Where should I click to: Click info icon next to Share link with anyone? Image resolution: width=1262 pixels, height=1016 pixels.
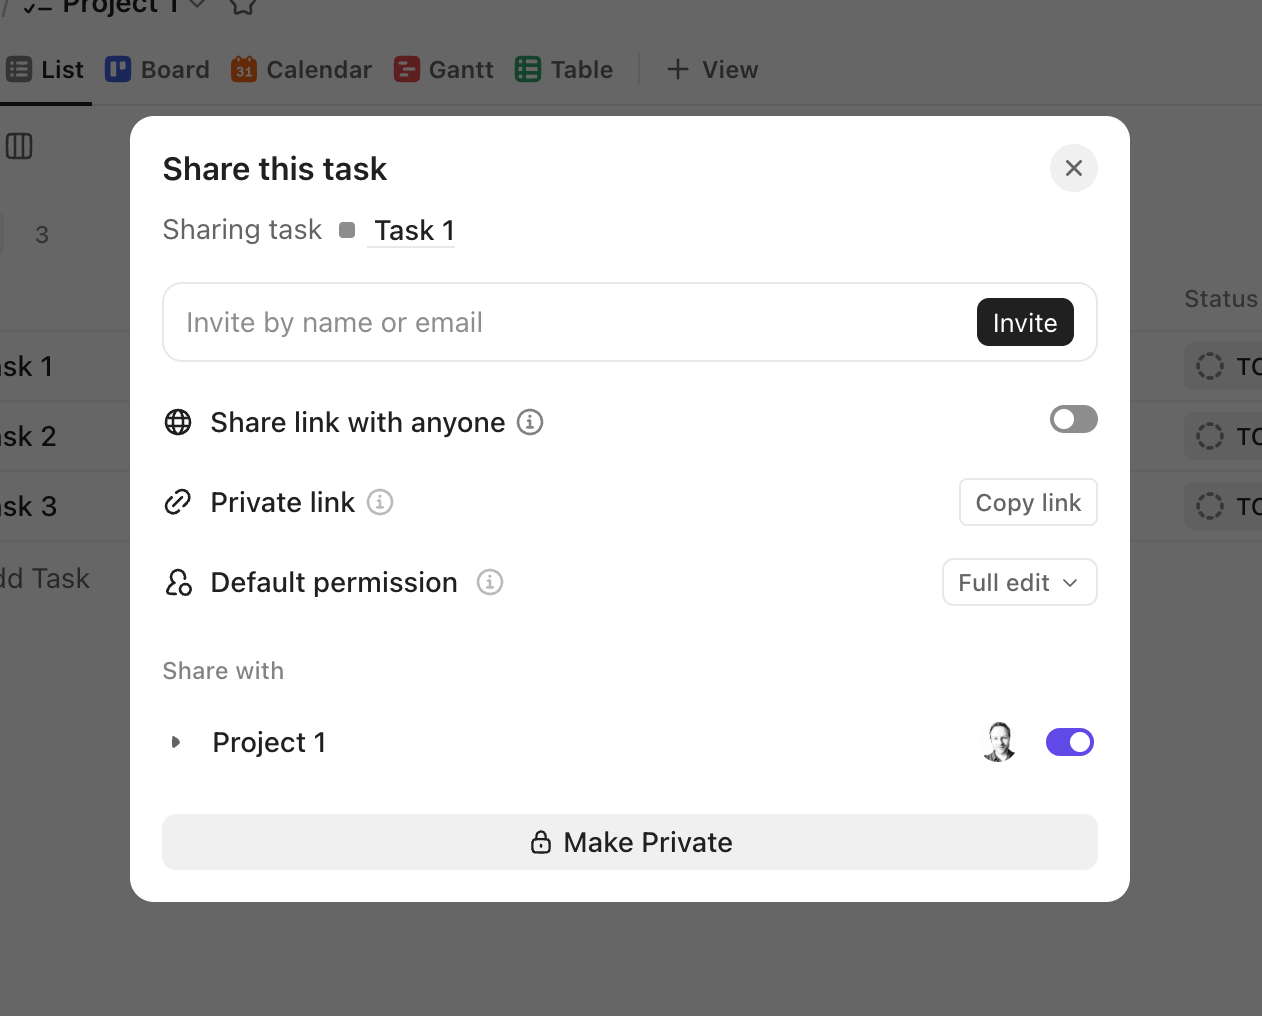pyautogui.click(x=530, y=422)
